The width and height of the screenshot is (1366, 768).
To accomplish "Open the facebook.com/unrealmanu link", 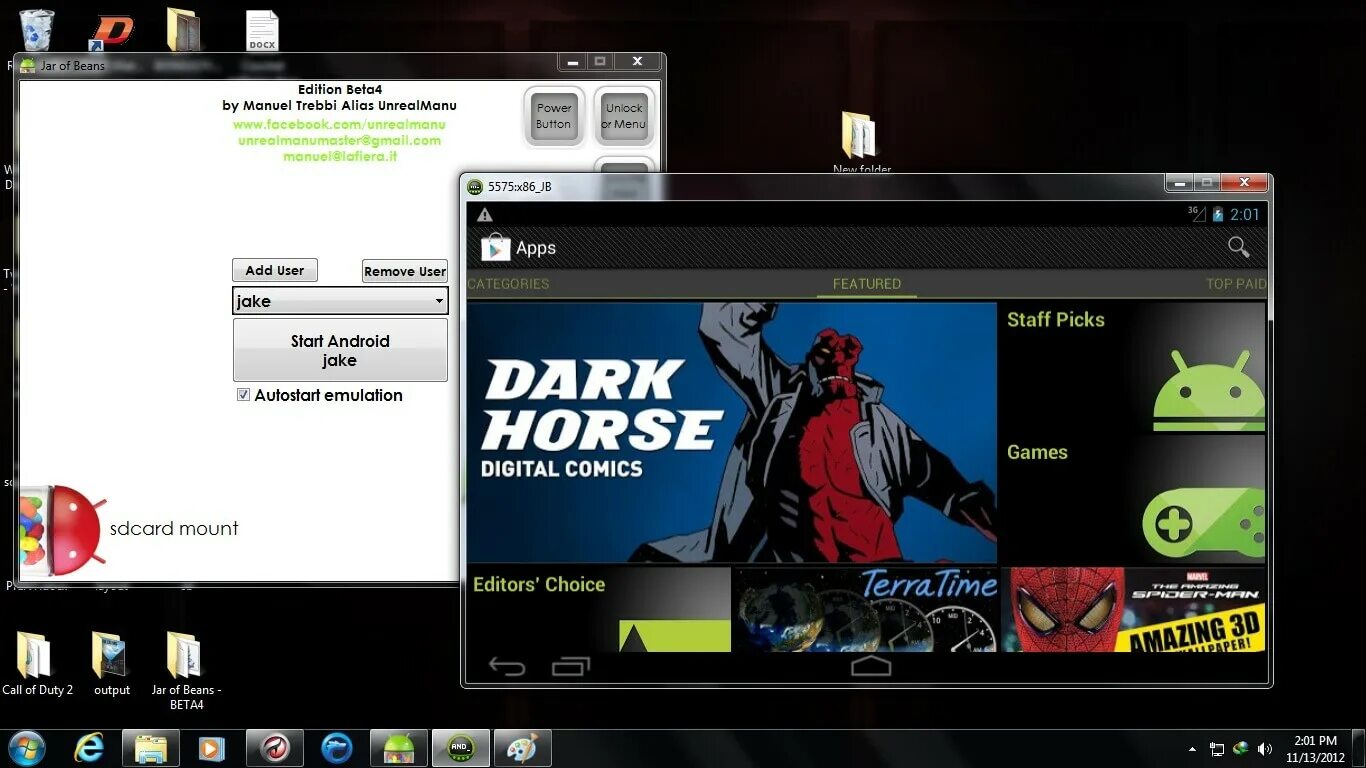I will (x=339, y=124).
